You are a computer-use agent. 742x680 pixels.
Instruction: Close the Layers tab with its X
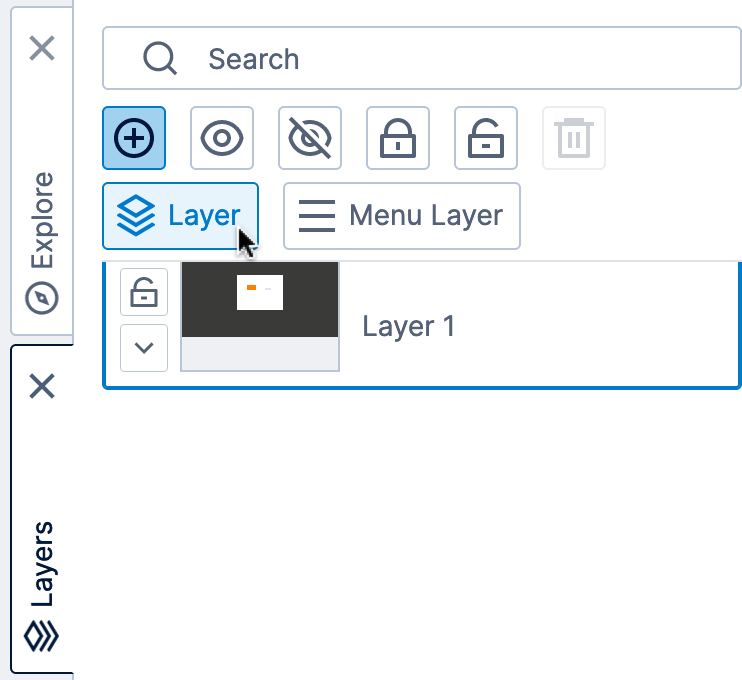coord(42,386)
